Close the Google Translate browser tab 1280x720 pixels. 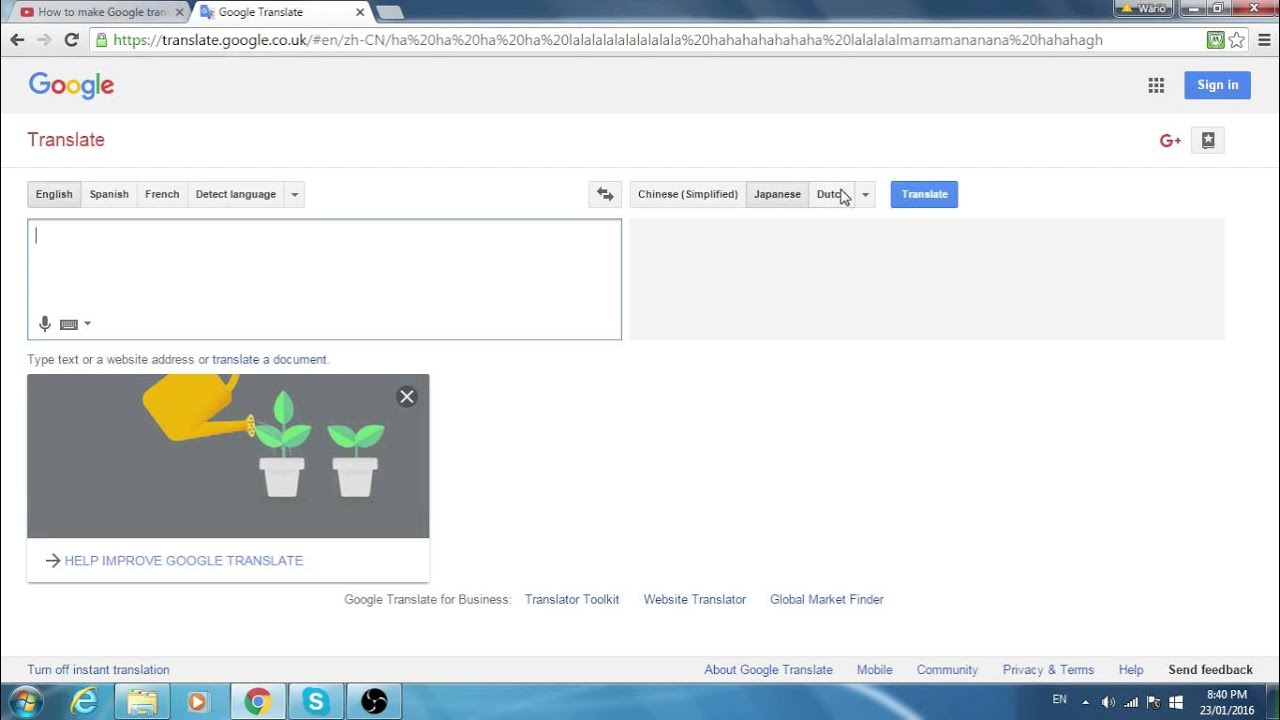(x=360, y=12)
